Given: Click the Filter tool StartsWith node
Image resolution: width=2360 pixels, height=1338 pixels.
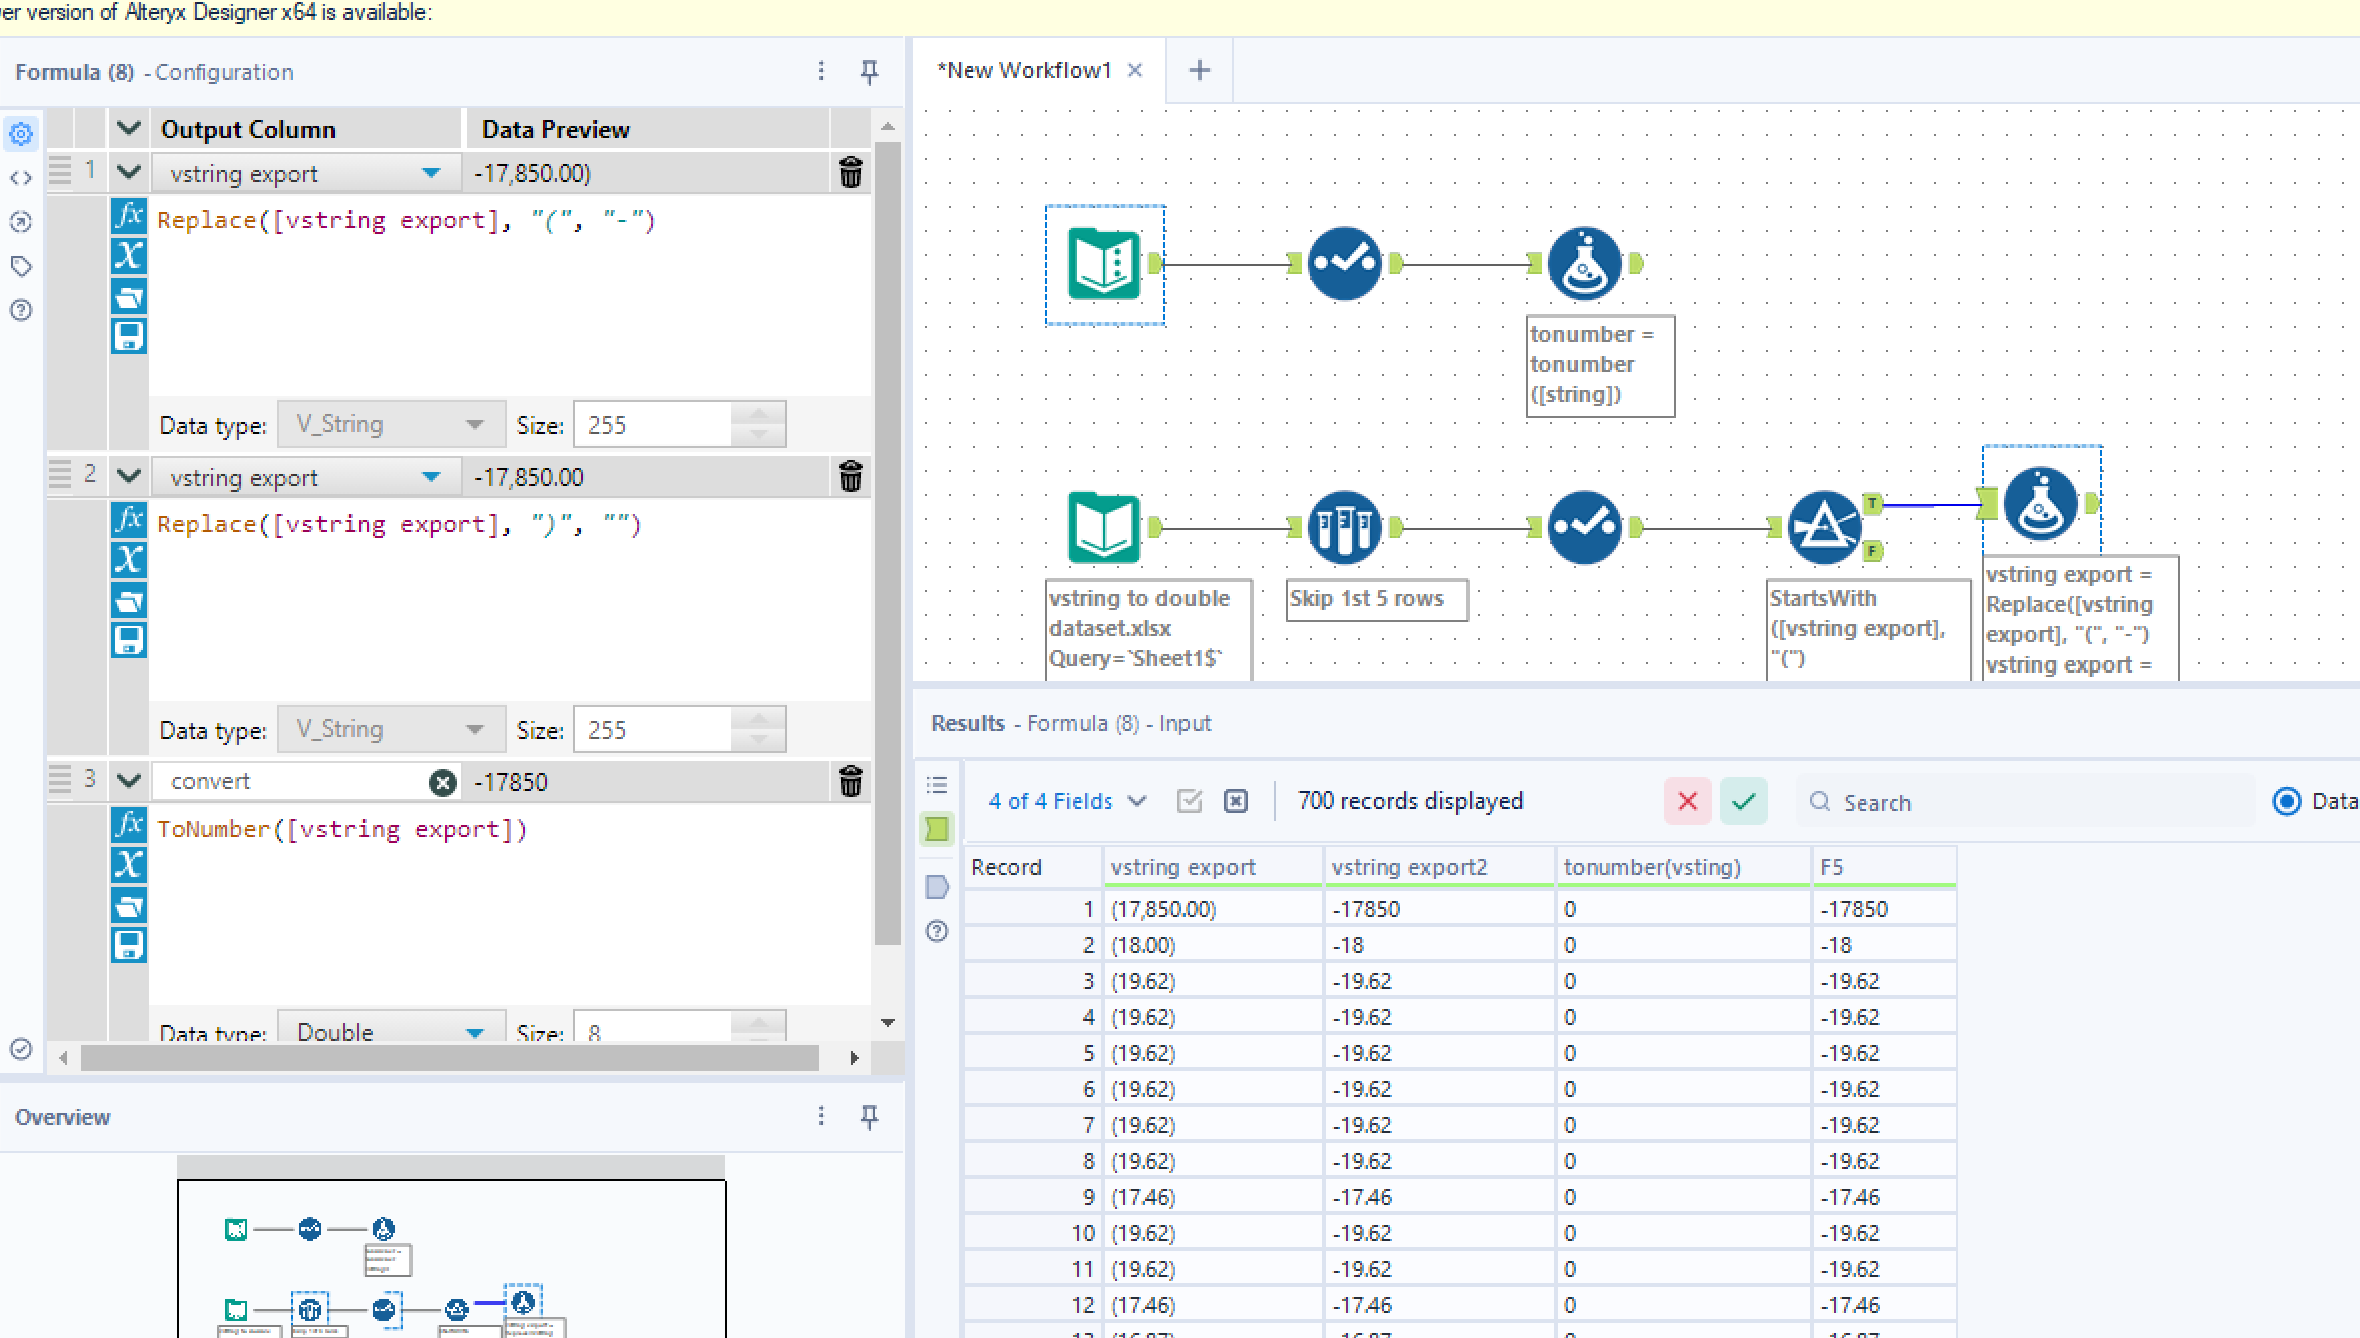Looking at the screenshot, I should 1823,527.
